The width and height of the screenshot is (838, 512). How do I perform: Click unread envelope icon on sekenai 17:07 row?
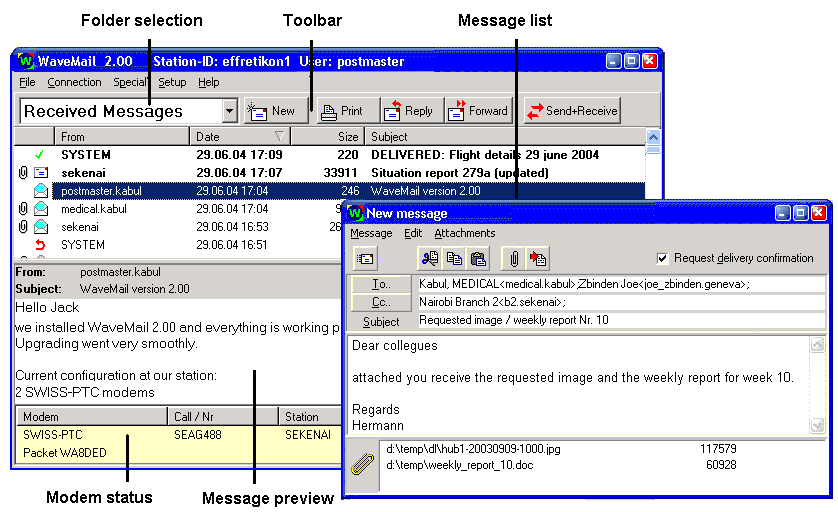(x=41, y=173)
